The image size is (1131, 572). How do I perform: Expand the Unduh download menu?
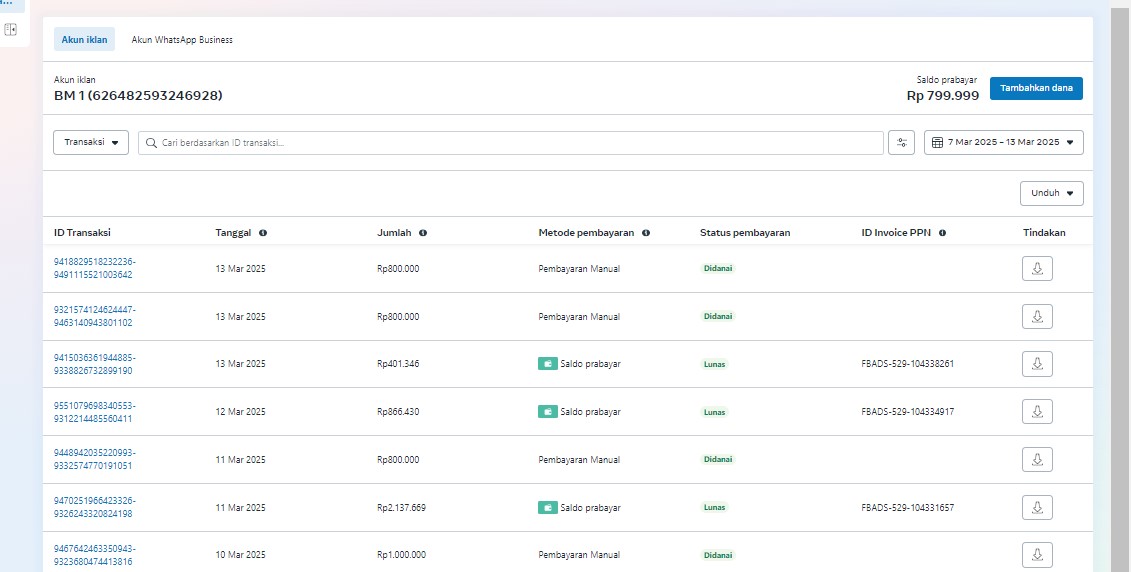tap(1051, 193)
